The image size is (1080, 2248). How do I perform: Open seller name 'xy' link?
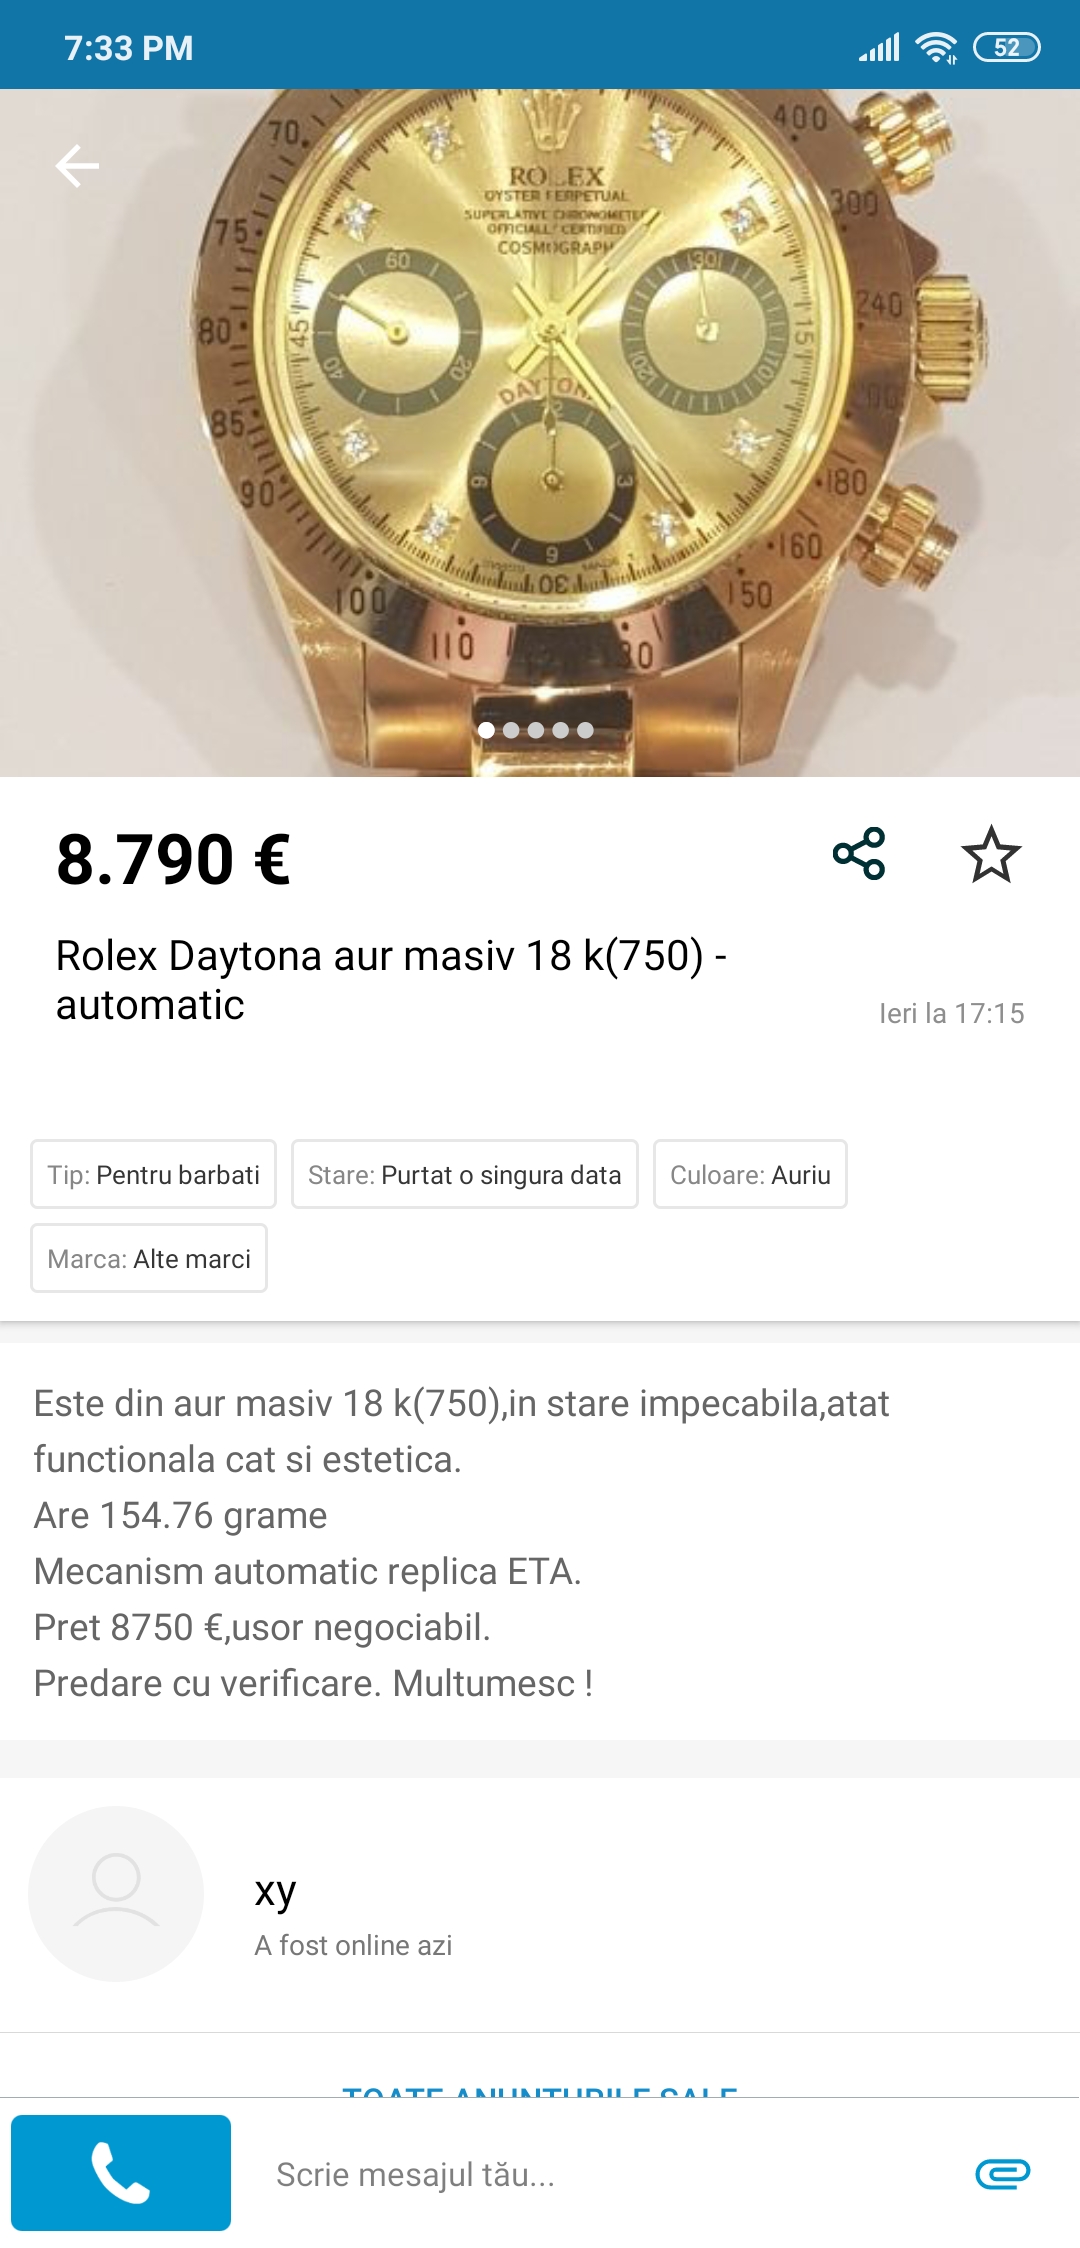point(275,1891)
